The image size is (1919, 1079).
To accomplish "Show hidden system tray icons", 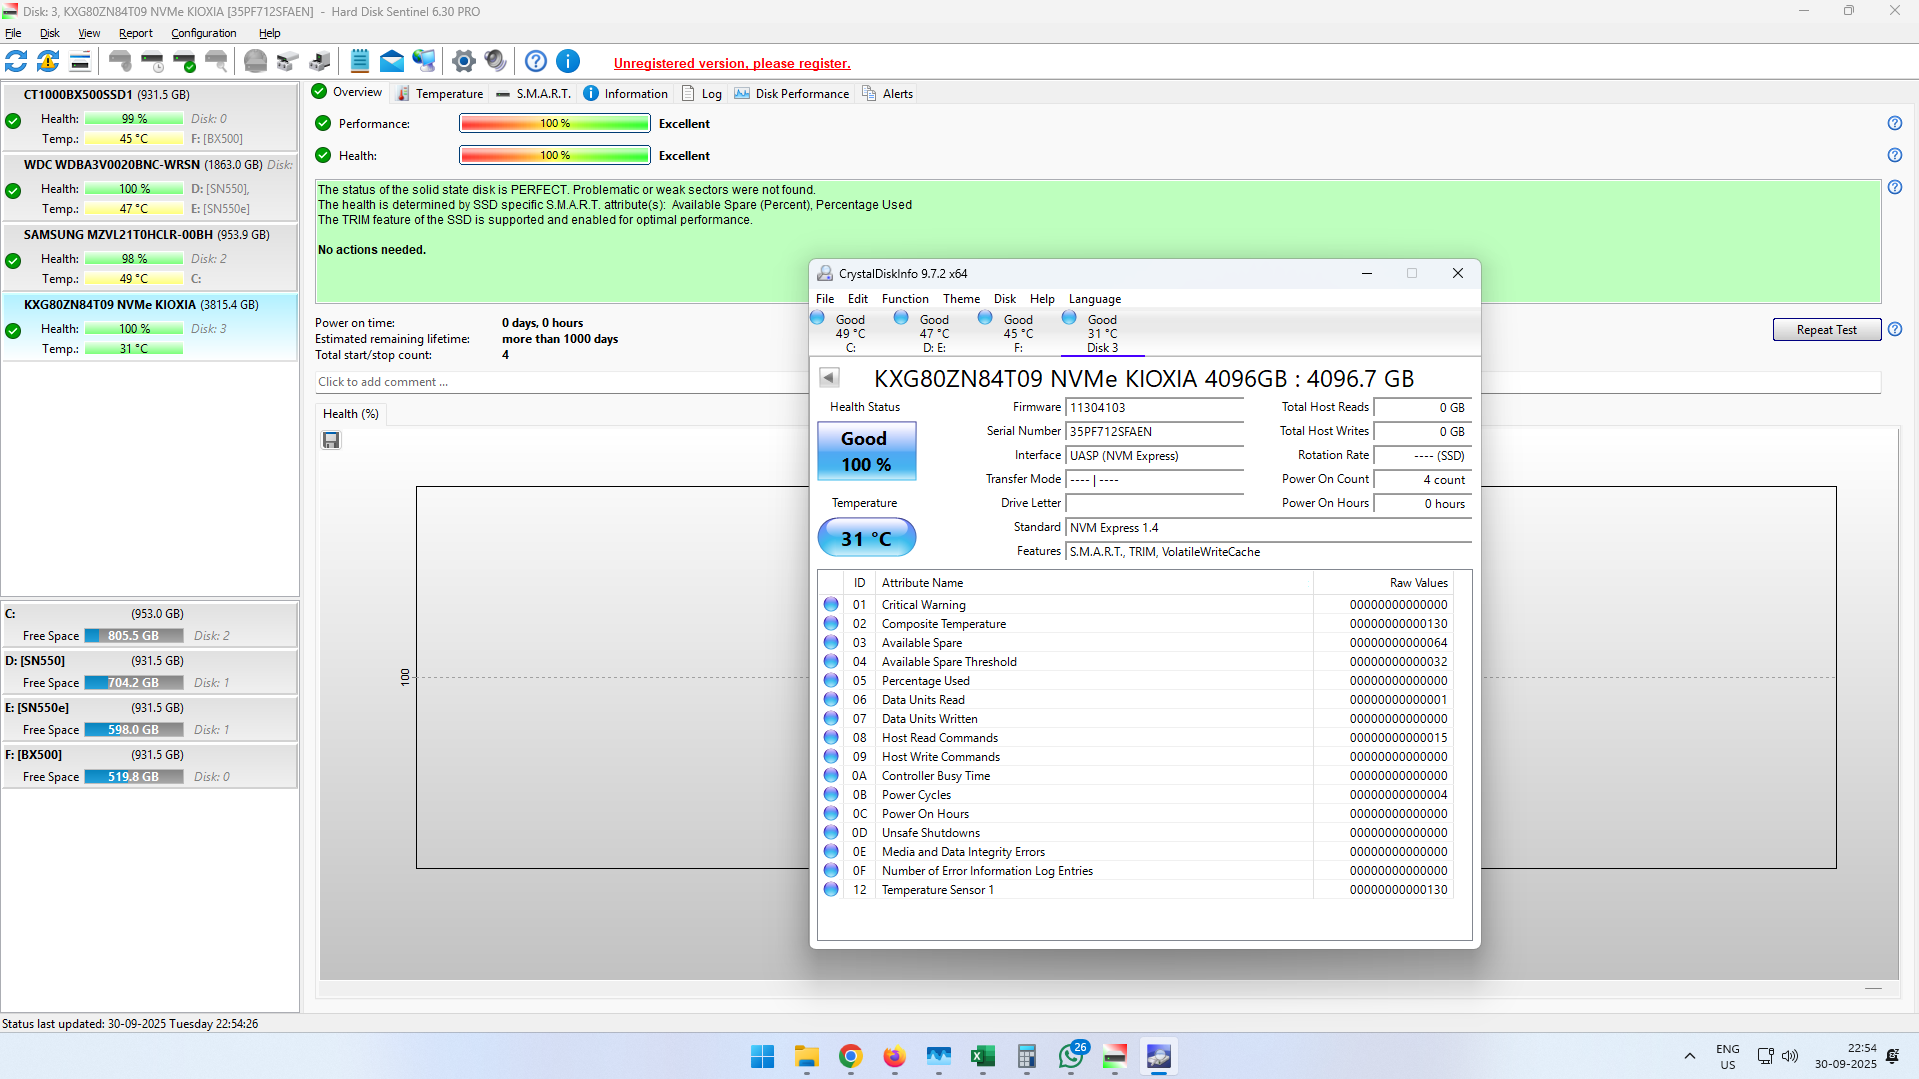I will 1689,1056.
